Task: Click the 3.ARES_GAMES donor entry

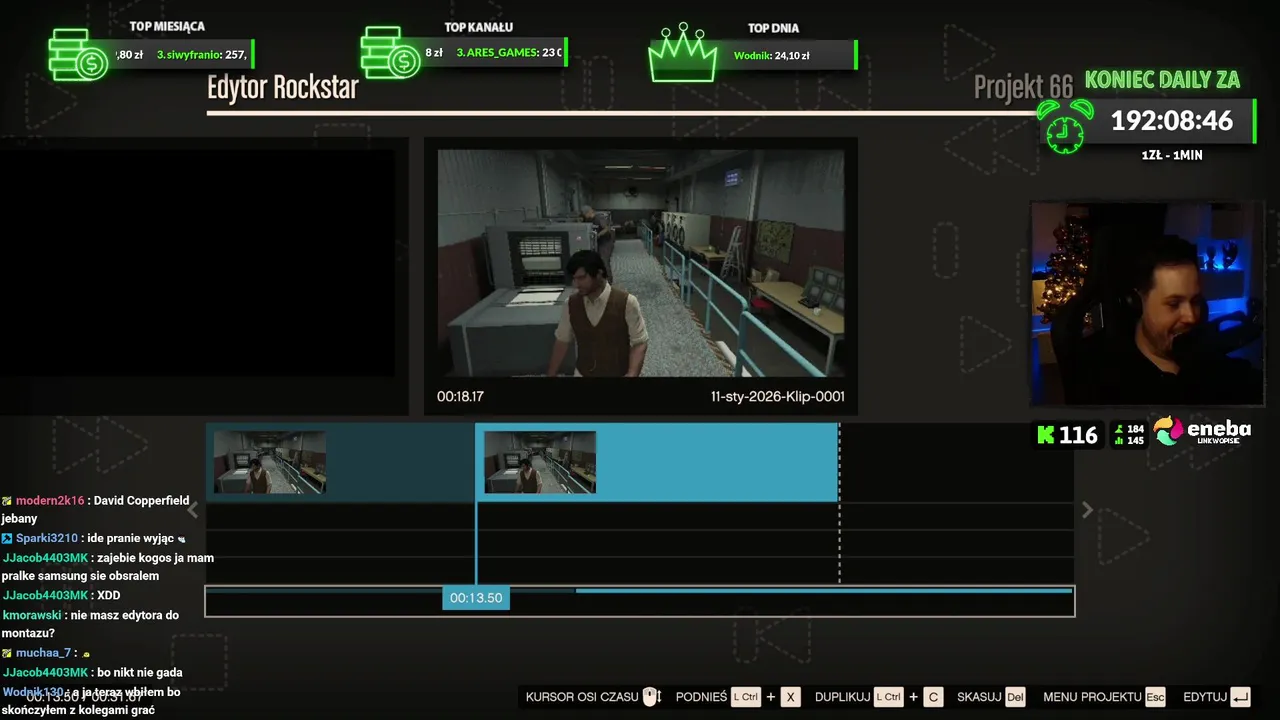Action: [508, 53]
